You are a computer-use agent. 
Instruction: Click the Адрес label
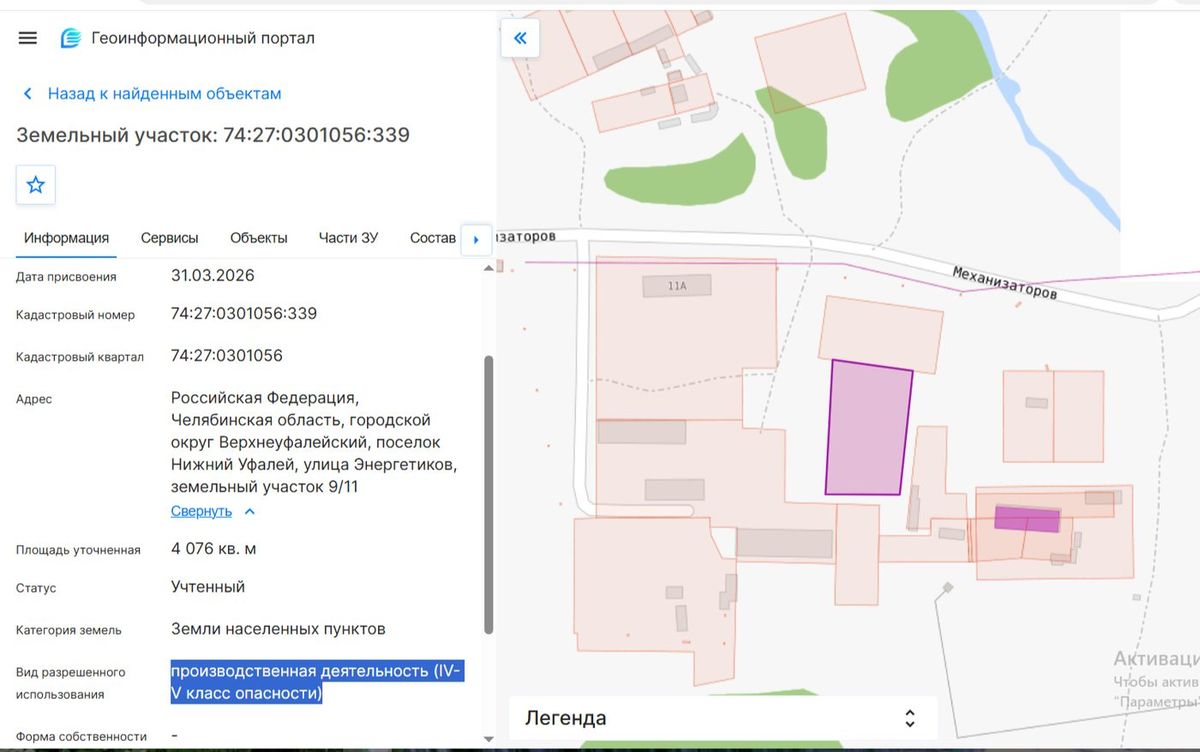[x=34, y=399]
